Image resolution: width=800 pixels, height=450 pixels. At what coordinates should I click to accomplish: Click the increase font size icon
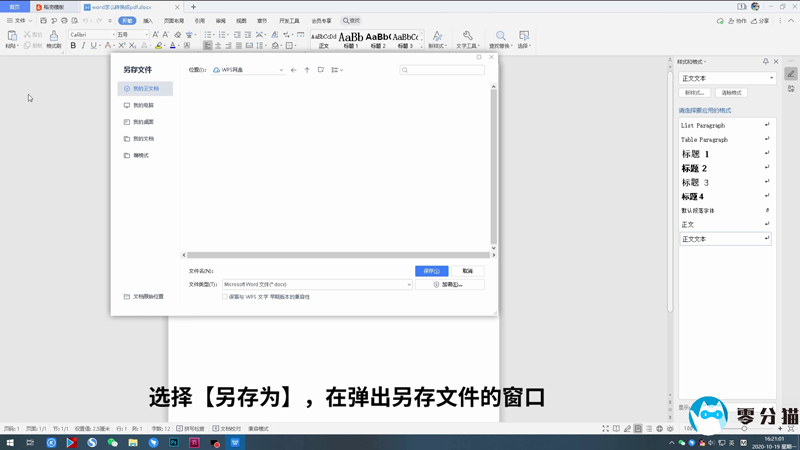[x=156, y=35]
